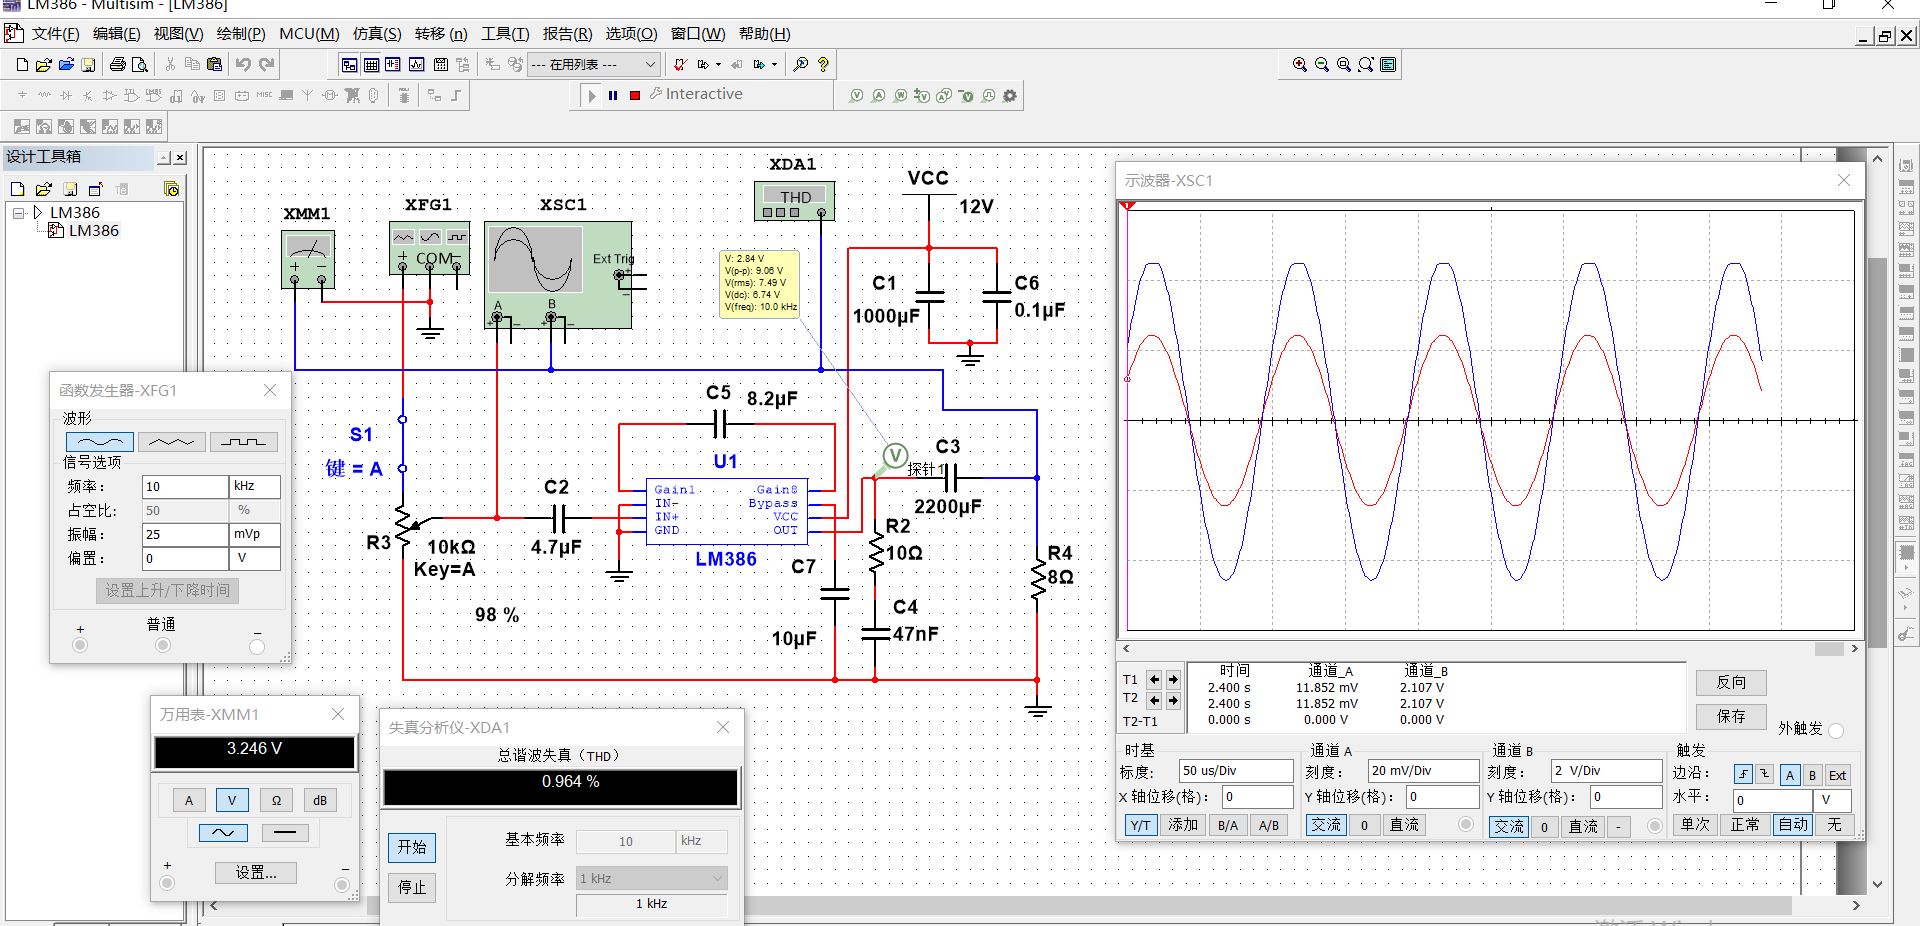Enable B/A display mode on oscilloscope
This screenshot has width=1920, height=926.
[1227, 825]
